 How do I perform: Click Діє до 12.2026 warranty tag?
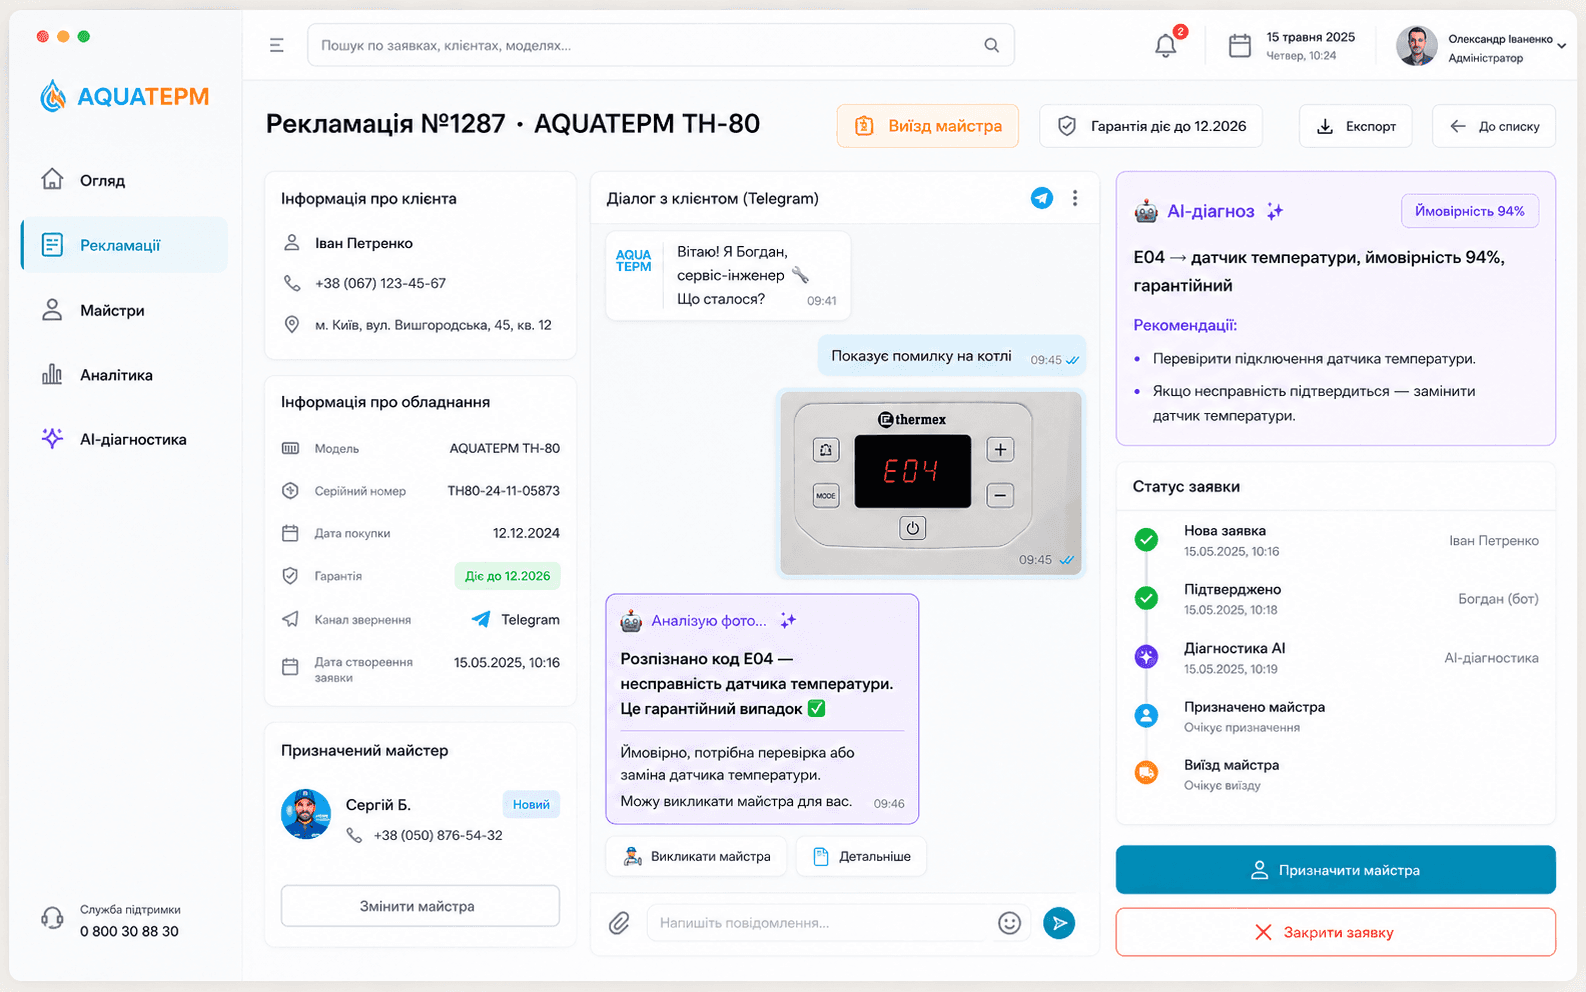pyautogui.click(x=508, y=576)
